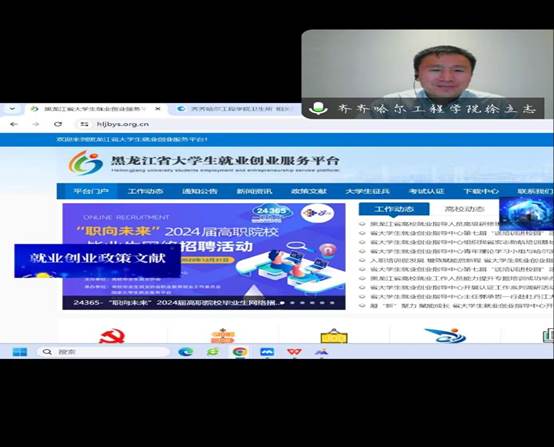Open the browser tab search chevron
Screen dimensions: 554x447
point(12,109)
